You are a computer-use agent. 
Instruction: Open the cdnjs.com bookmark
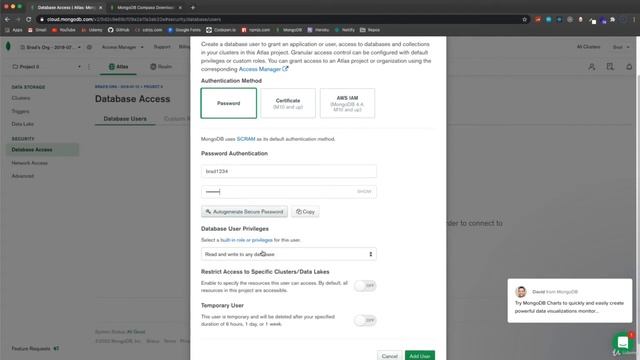pyautogui.click(x=149, y=30)
